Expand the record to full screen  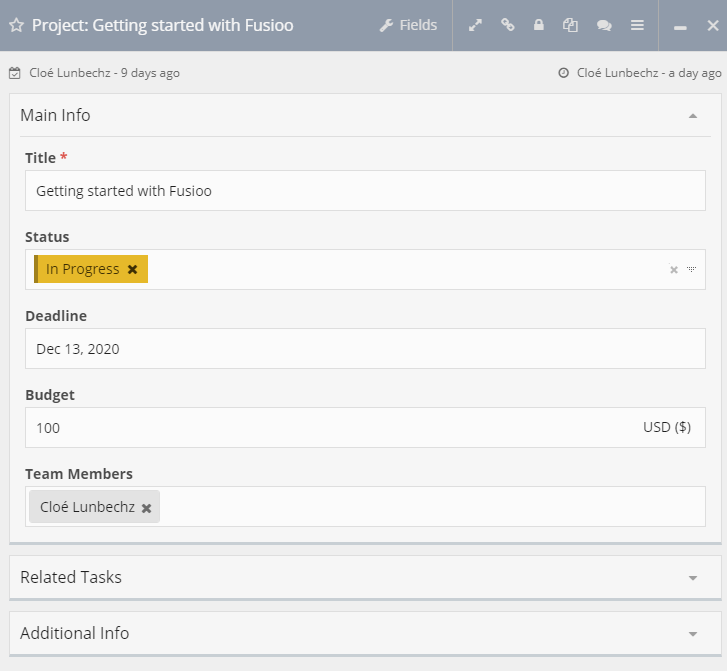pos(476,25)
